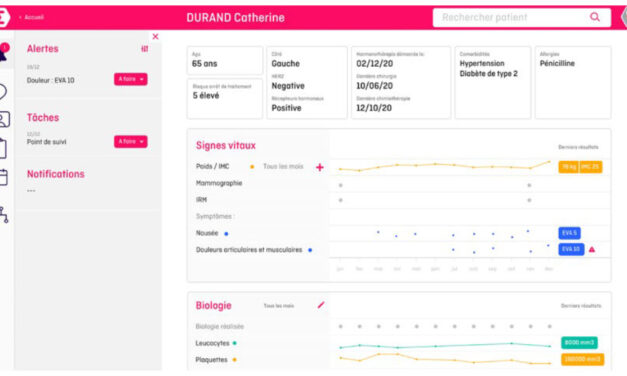Image resolution: width=627 pixels, height=376 pixels.
Task: Click the 12/10/20 chemotherapy date
Action: 374,108
